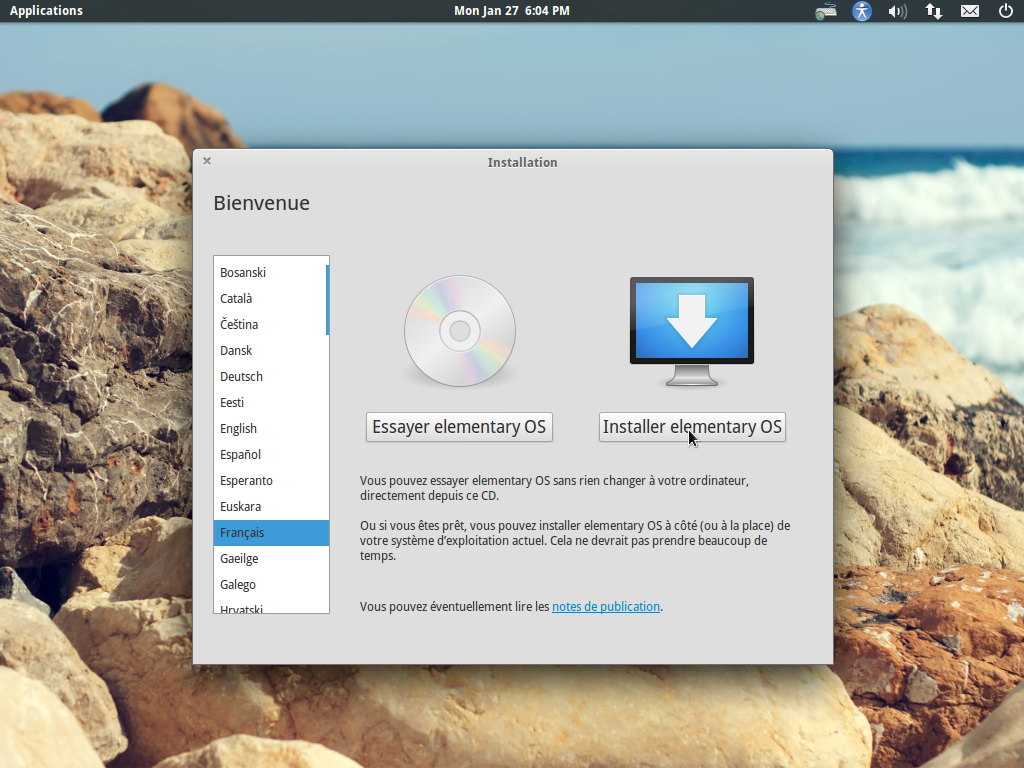Open the power session indicator

click(x=1006, y=11)
